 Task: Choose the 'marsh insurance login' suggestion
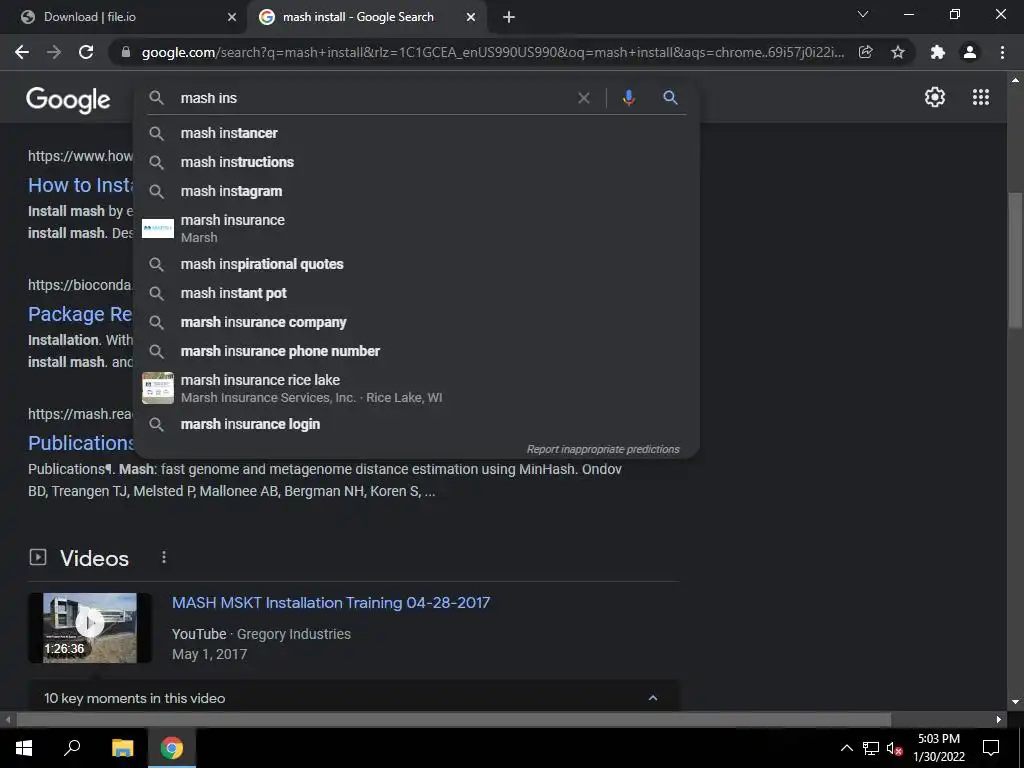[x=416, y=424]
